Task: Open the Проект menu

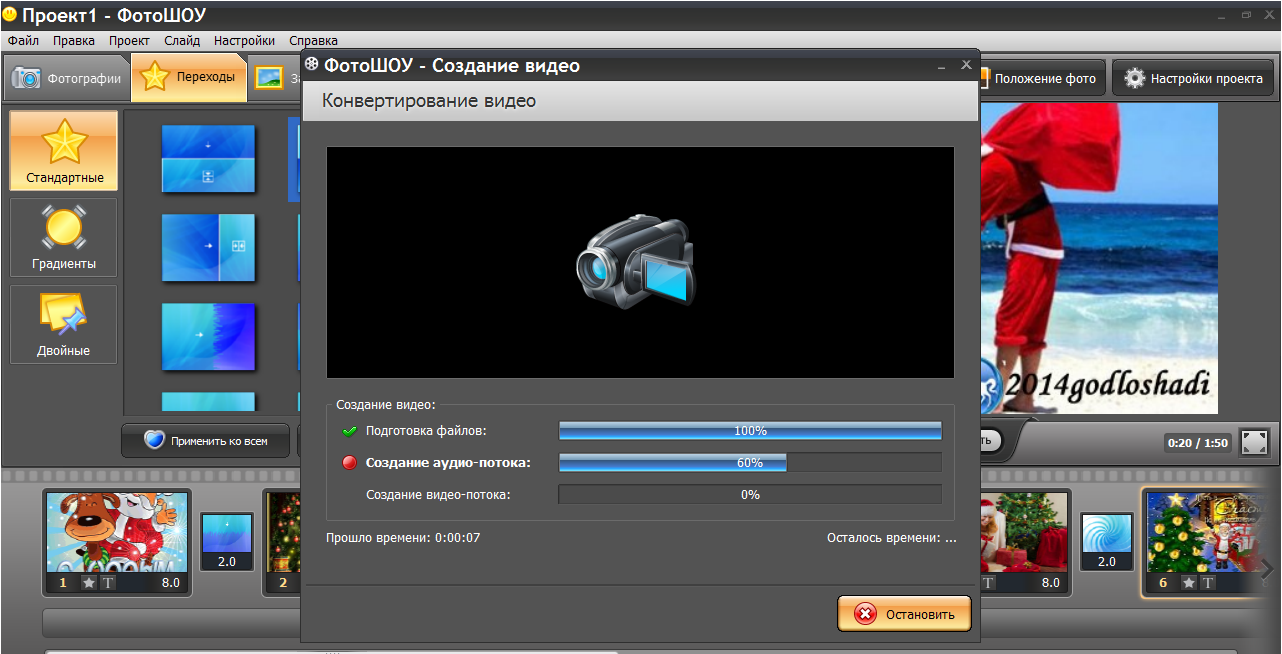Action: pyautogui.click(x=130, y=41)
